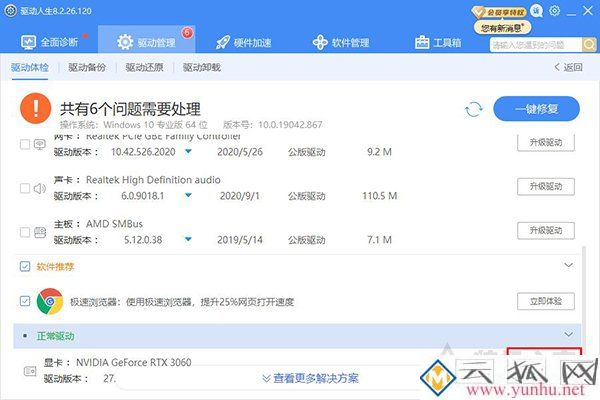Close the 驱动人生 window
600x400 pixels.
coord(588,11)
